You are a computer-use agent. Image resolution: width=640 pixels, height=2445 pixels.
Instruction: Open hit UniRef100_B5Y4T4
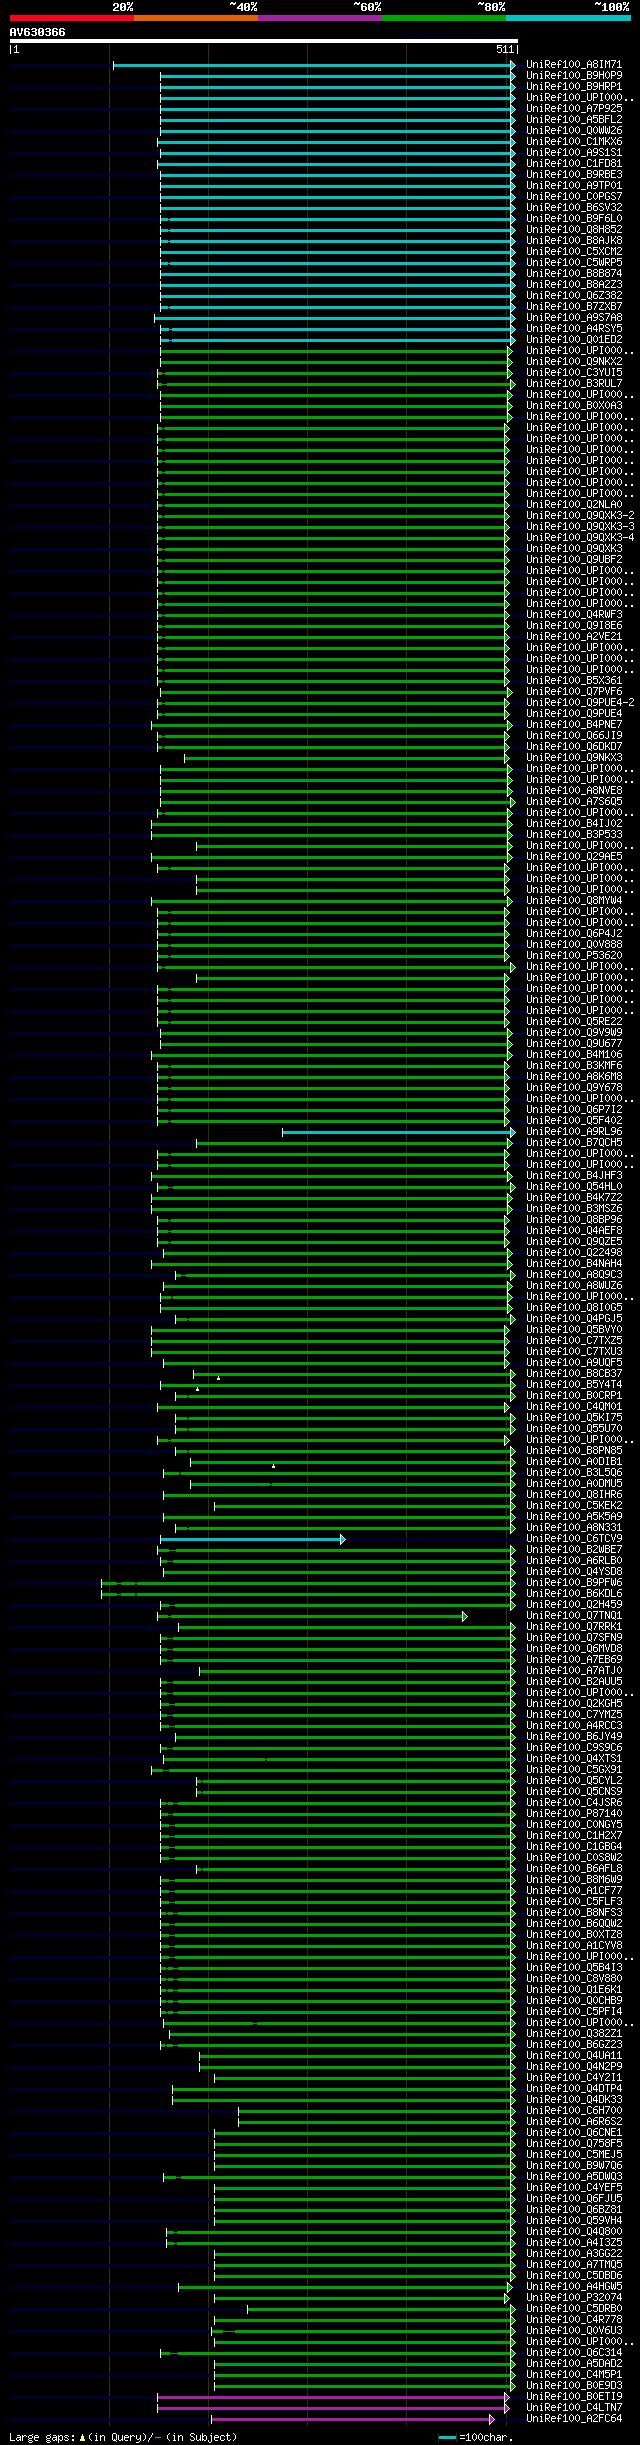(574, 1385)
